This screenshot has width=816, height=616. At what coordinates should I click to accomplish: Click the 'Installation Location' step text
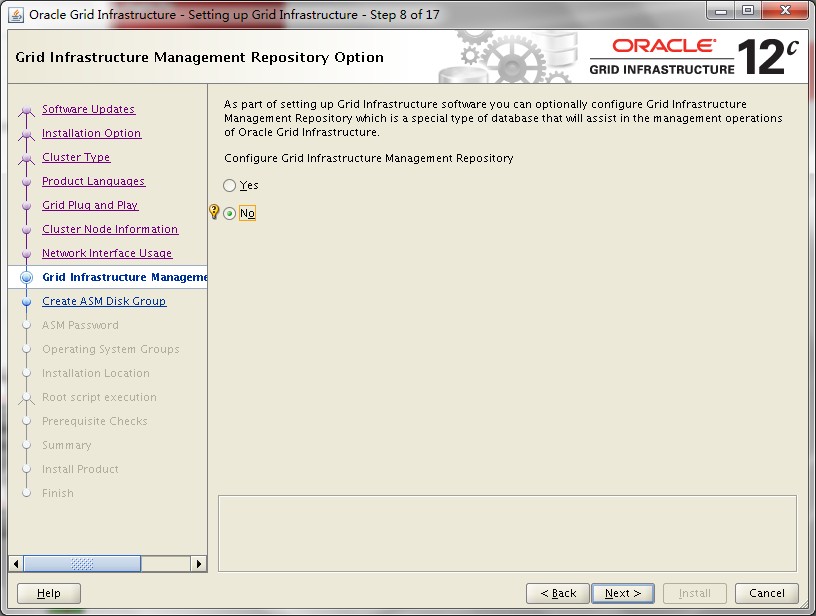96,373
